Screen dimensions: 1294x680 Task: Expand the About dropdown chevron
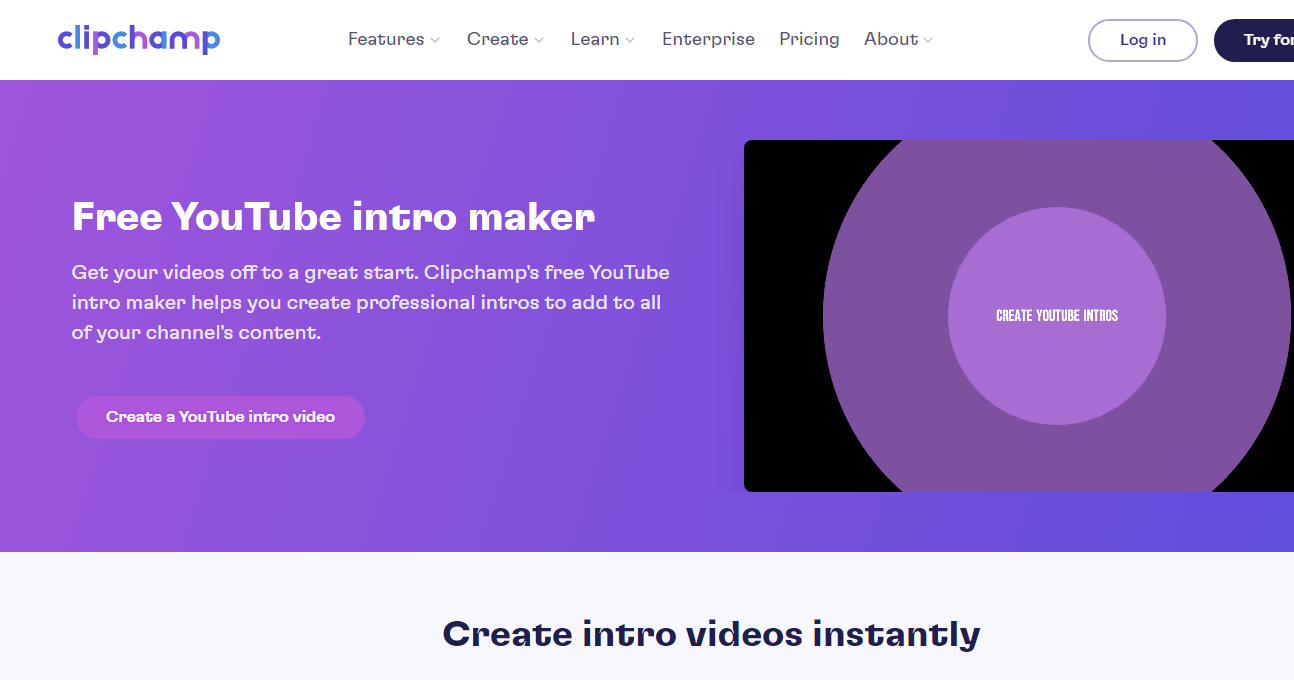[x=928, y=40]
